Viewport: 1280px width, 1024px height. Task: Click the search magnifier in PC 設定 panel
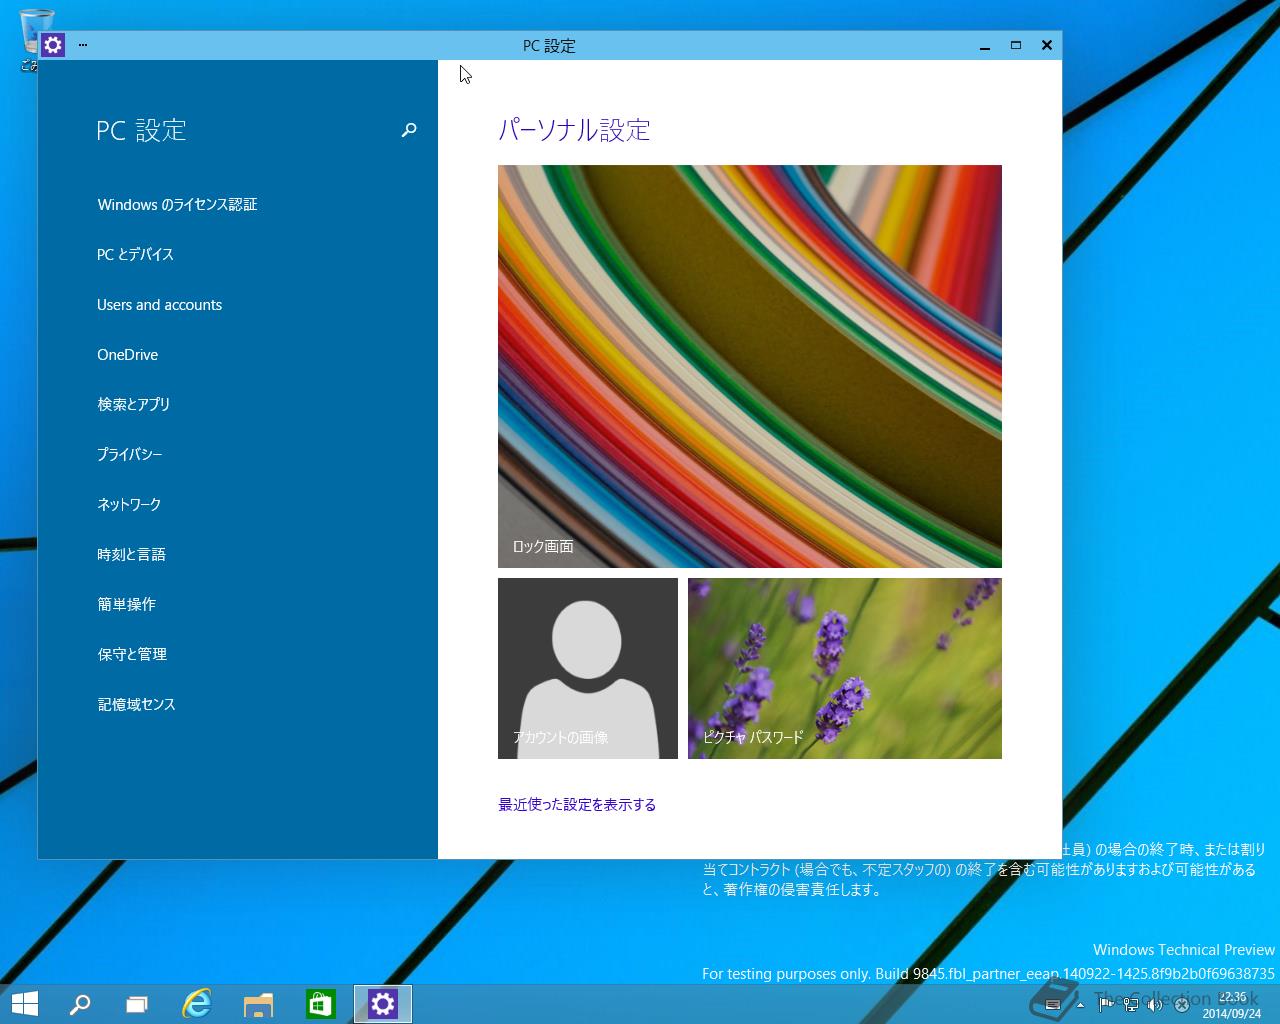[x=409, y=130]
